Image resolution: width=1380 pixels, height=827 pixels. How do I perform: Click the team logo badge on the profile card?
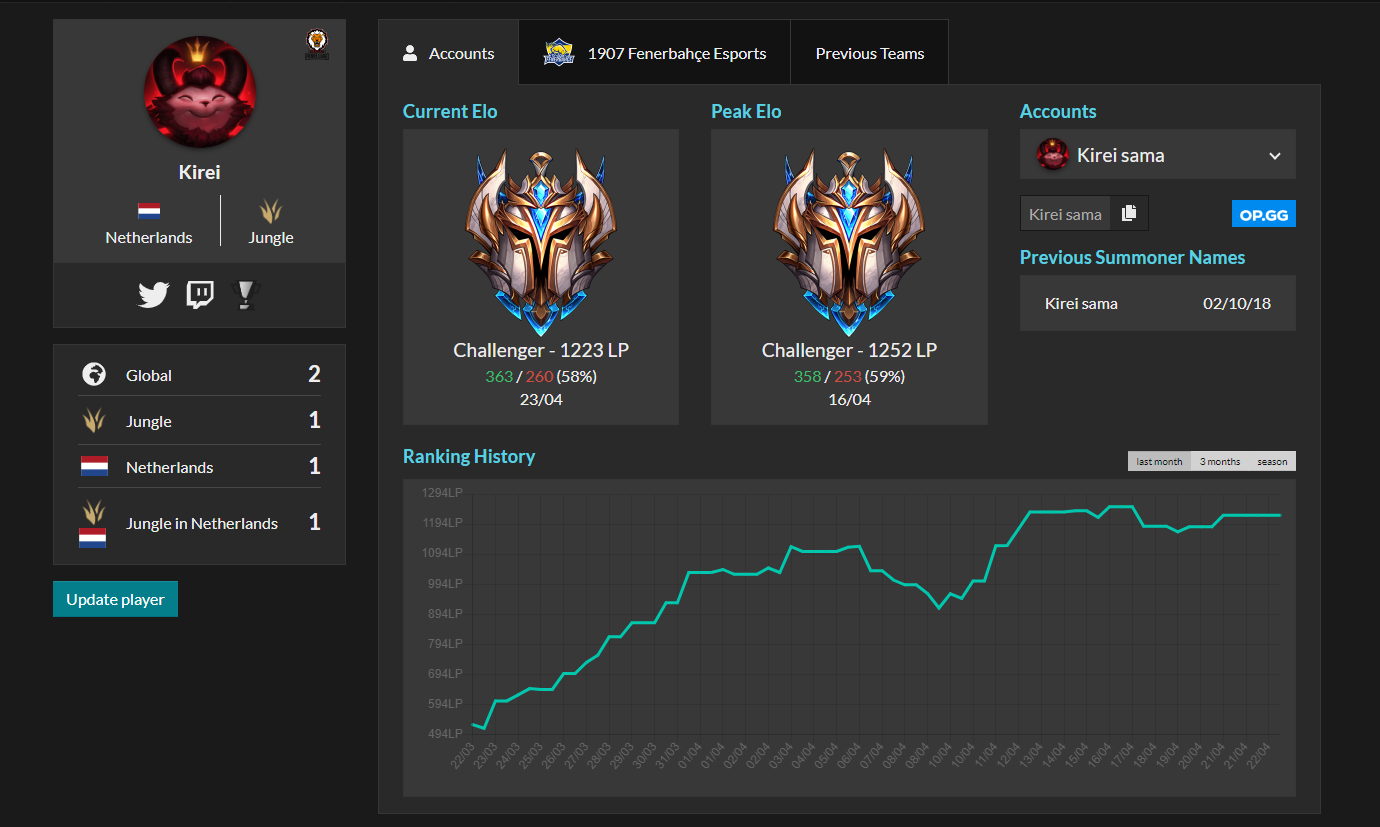[318, 44]
